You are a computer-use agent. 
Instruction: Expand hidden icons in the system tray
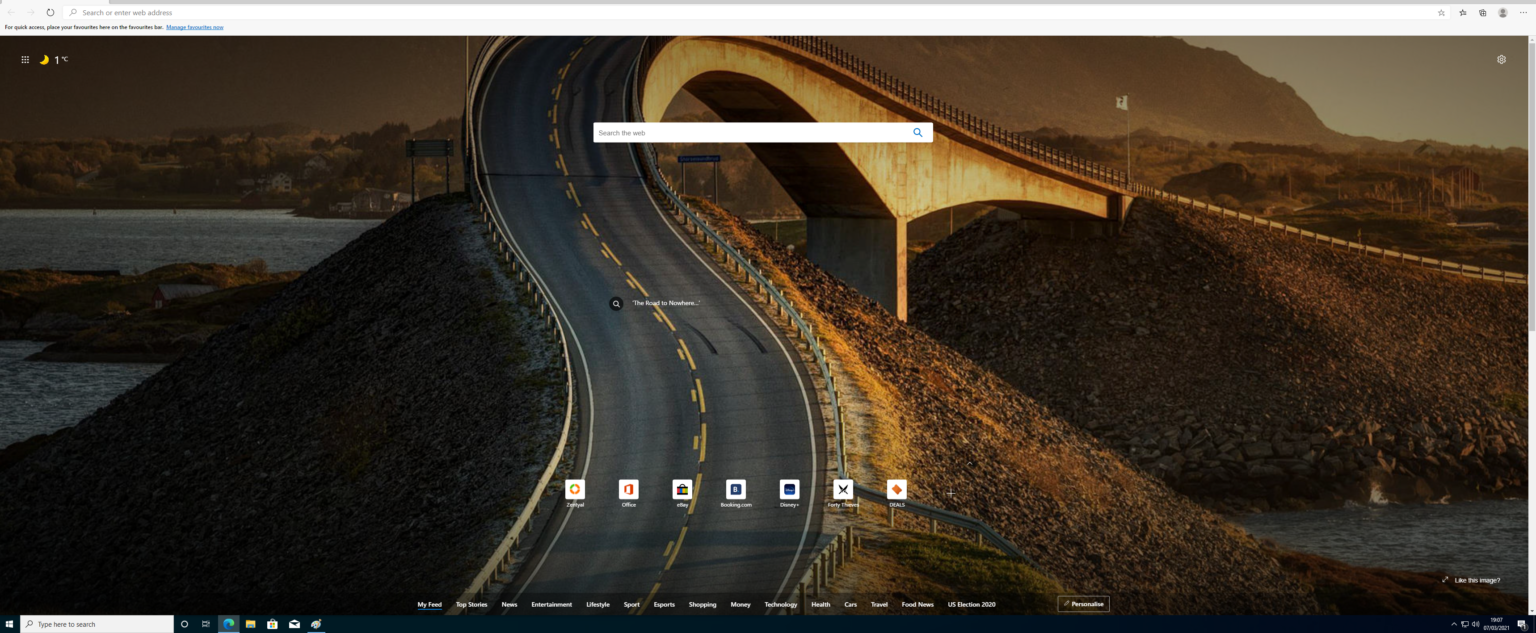[1452, 623]
